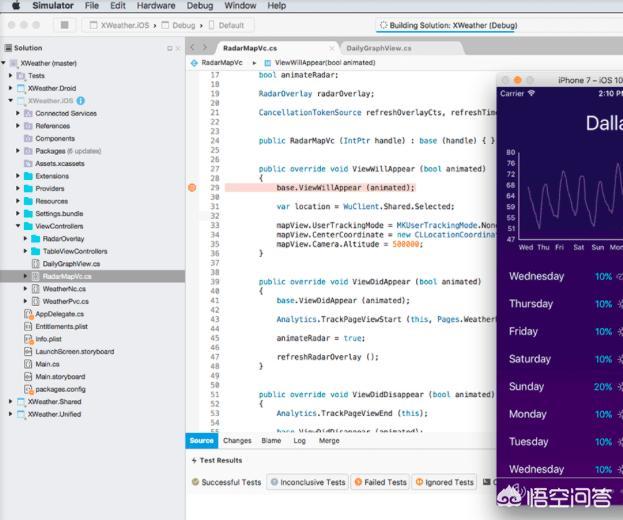Select the AppDelegate.cs file icon
623x520 pixels.
pyautogui.click(x=28, y=314)
